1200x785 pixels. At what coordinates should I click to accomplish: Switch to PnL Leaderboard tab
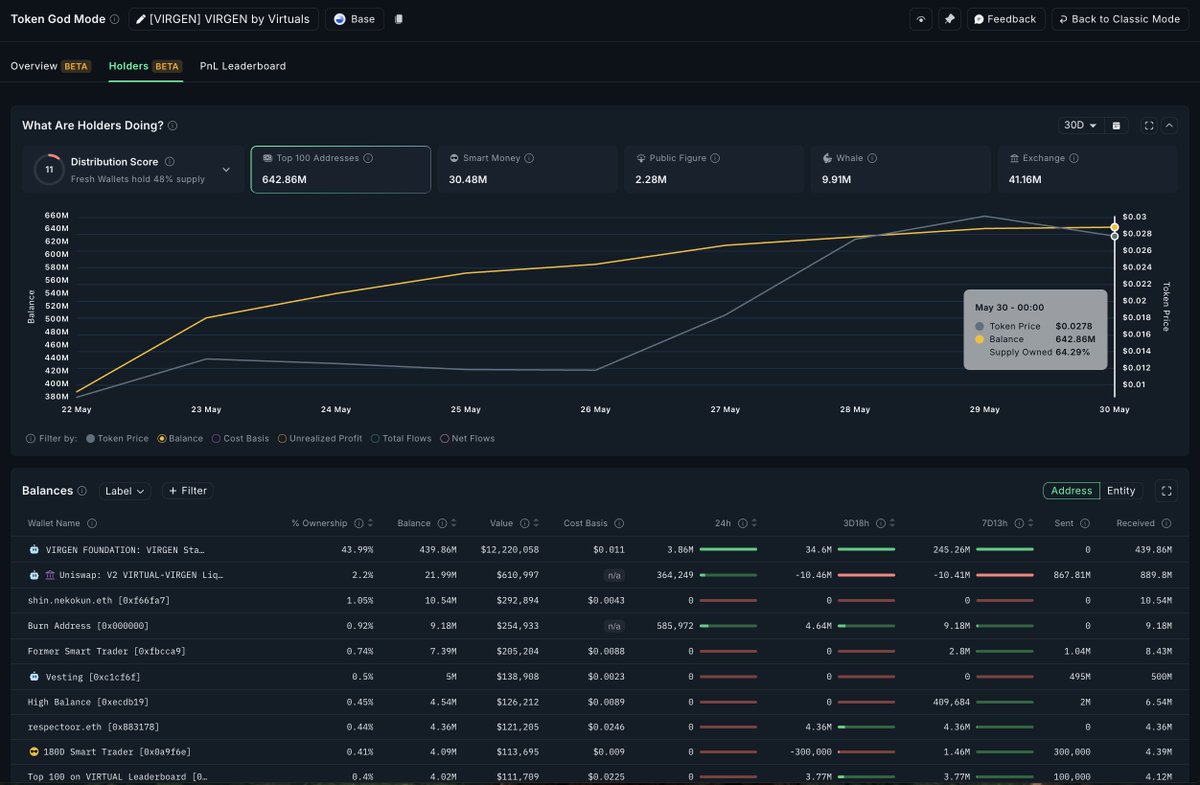click(243, 66)
